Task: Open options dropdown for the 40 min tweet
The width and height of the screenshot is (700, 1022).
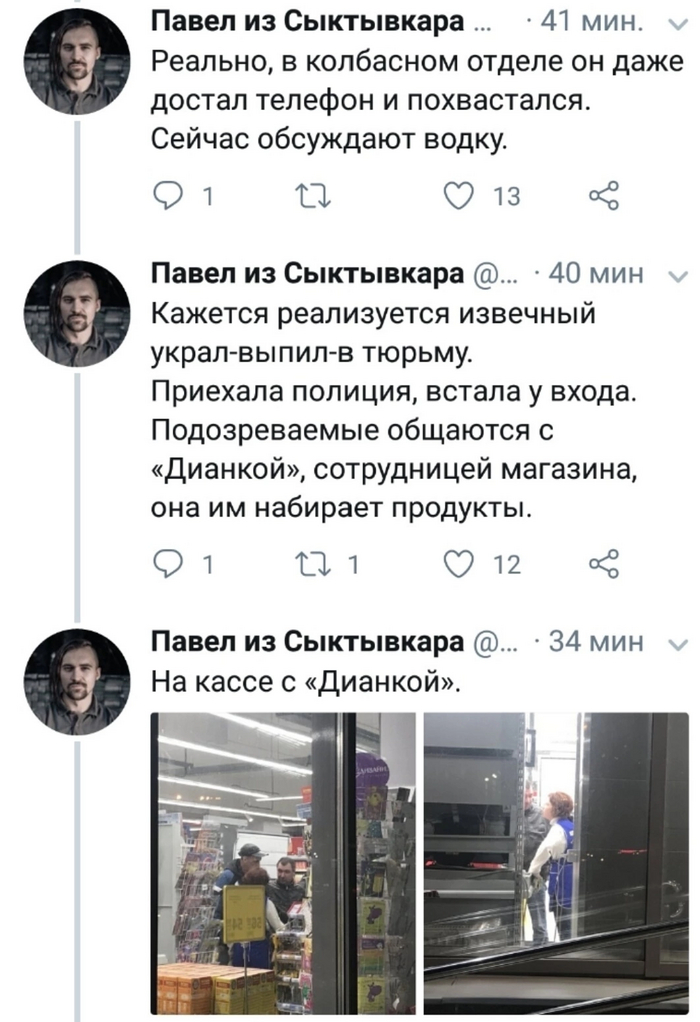Action: [x=678, y=276]
